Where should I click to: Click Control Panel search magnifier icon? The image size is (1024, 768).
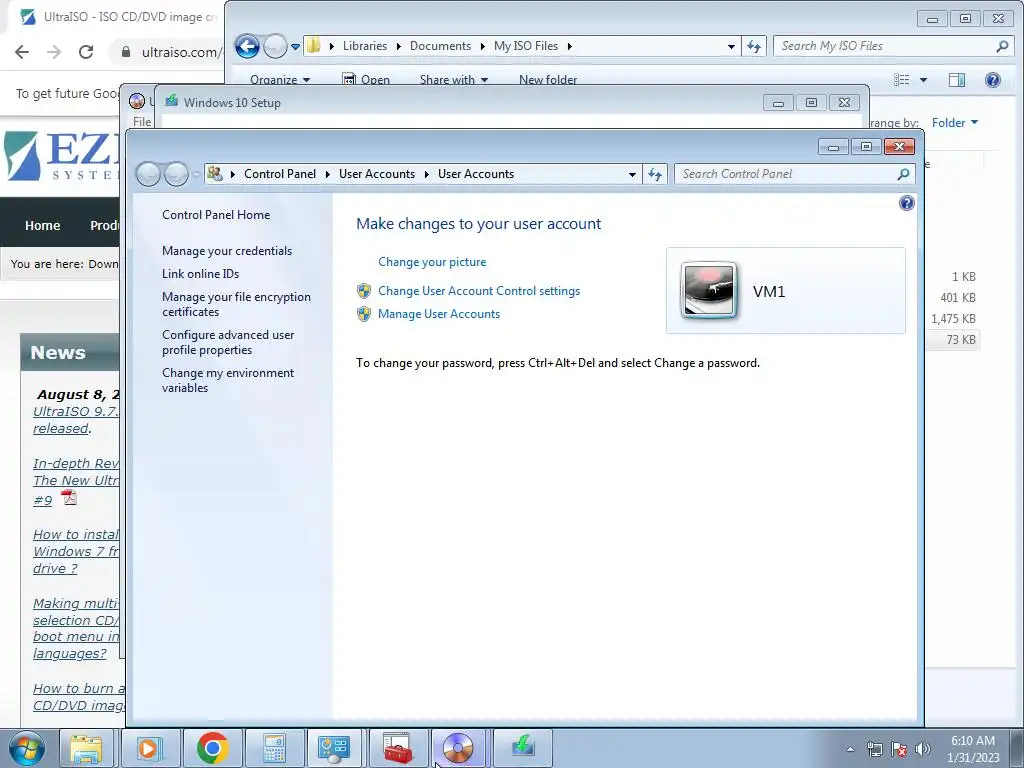coord(903,174)
